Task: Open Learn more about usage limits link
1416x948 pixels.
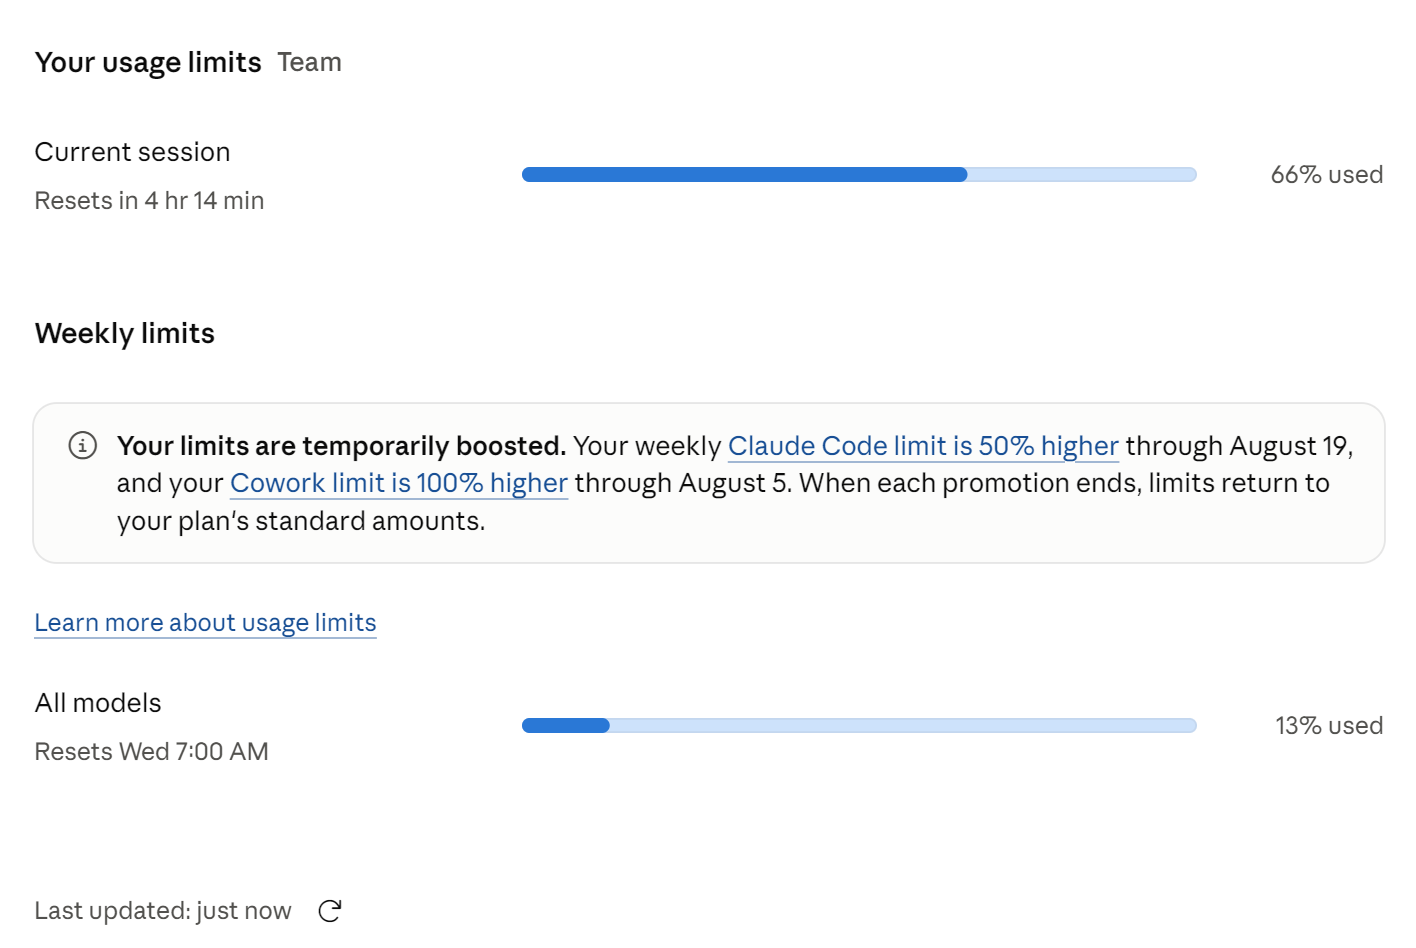Action: tap(205, 623)
